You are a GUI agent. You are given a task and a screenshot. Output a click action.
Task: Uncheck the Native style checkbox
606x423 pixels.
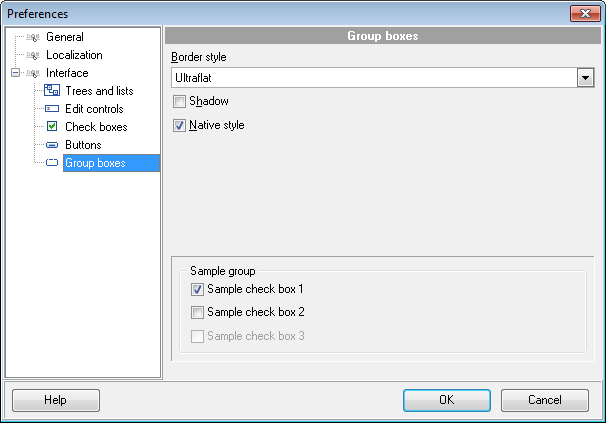point(180,126)
